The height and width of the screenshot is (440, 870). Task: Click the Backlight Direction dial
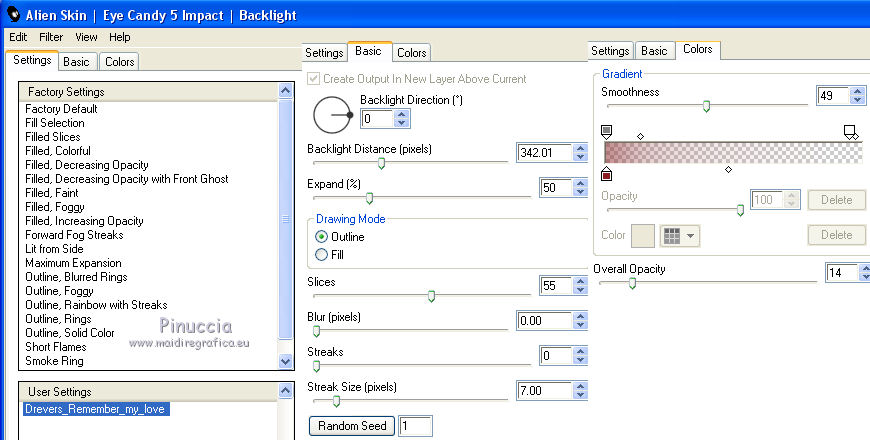click(x=333, y=115)
